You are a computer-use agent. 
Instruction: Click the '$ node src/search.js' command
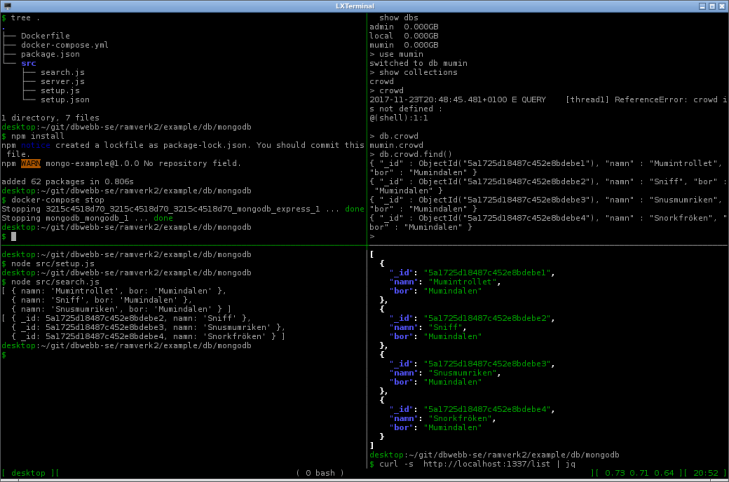pyautogui.click(x=50, y=282)
